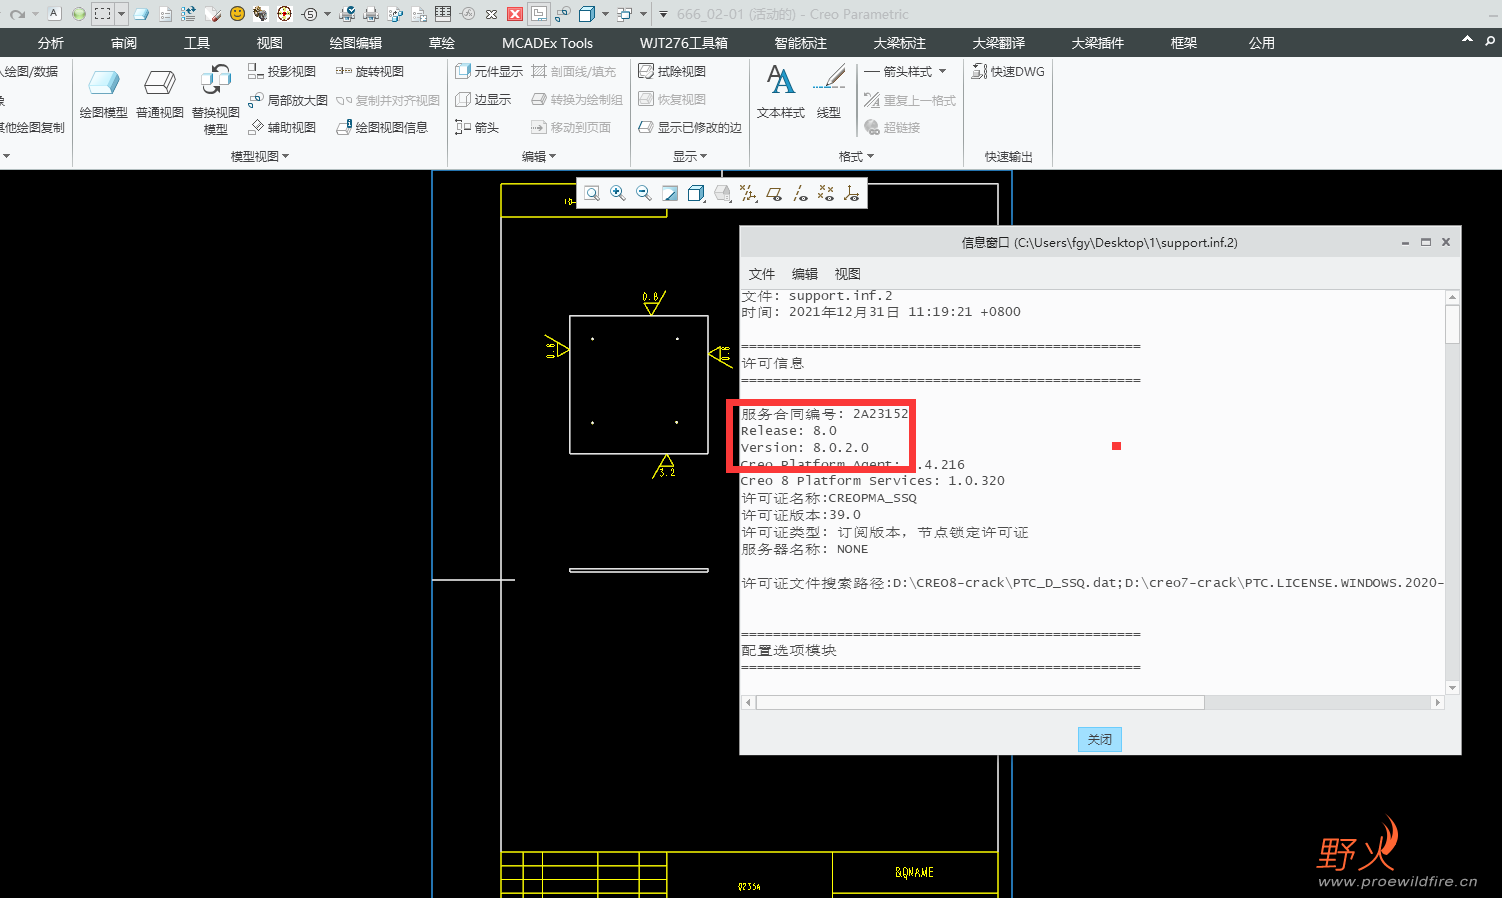Click the license name line 'CREOPMA_SSQ'

[829, 498]
